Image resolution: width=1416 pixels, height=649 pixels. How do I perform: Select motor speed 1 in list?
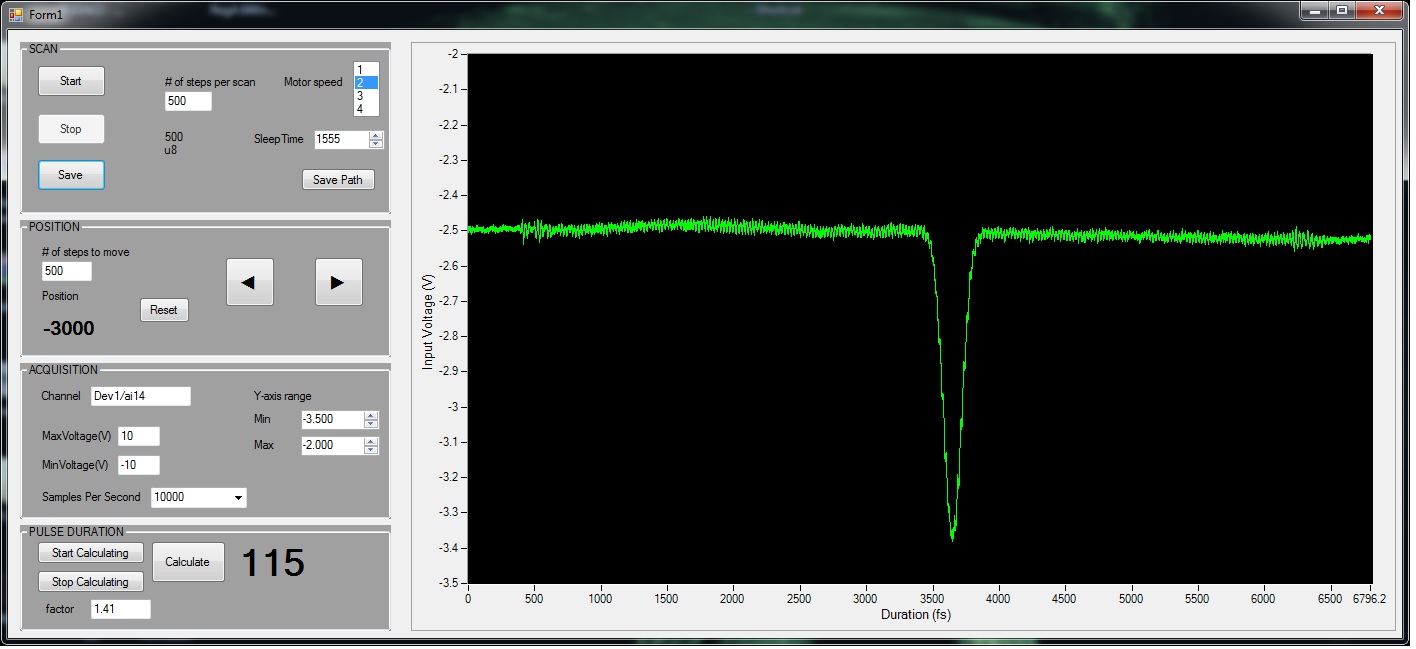[x=366, y=70]
